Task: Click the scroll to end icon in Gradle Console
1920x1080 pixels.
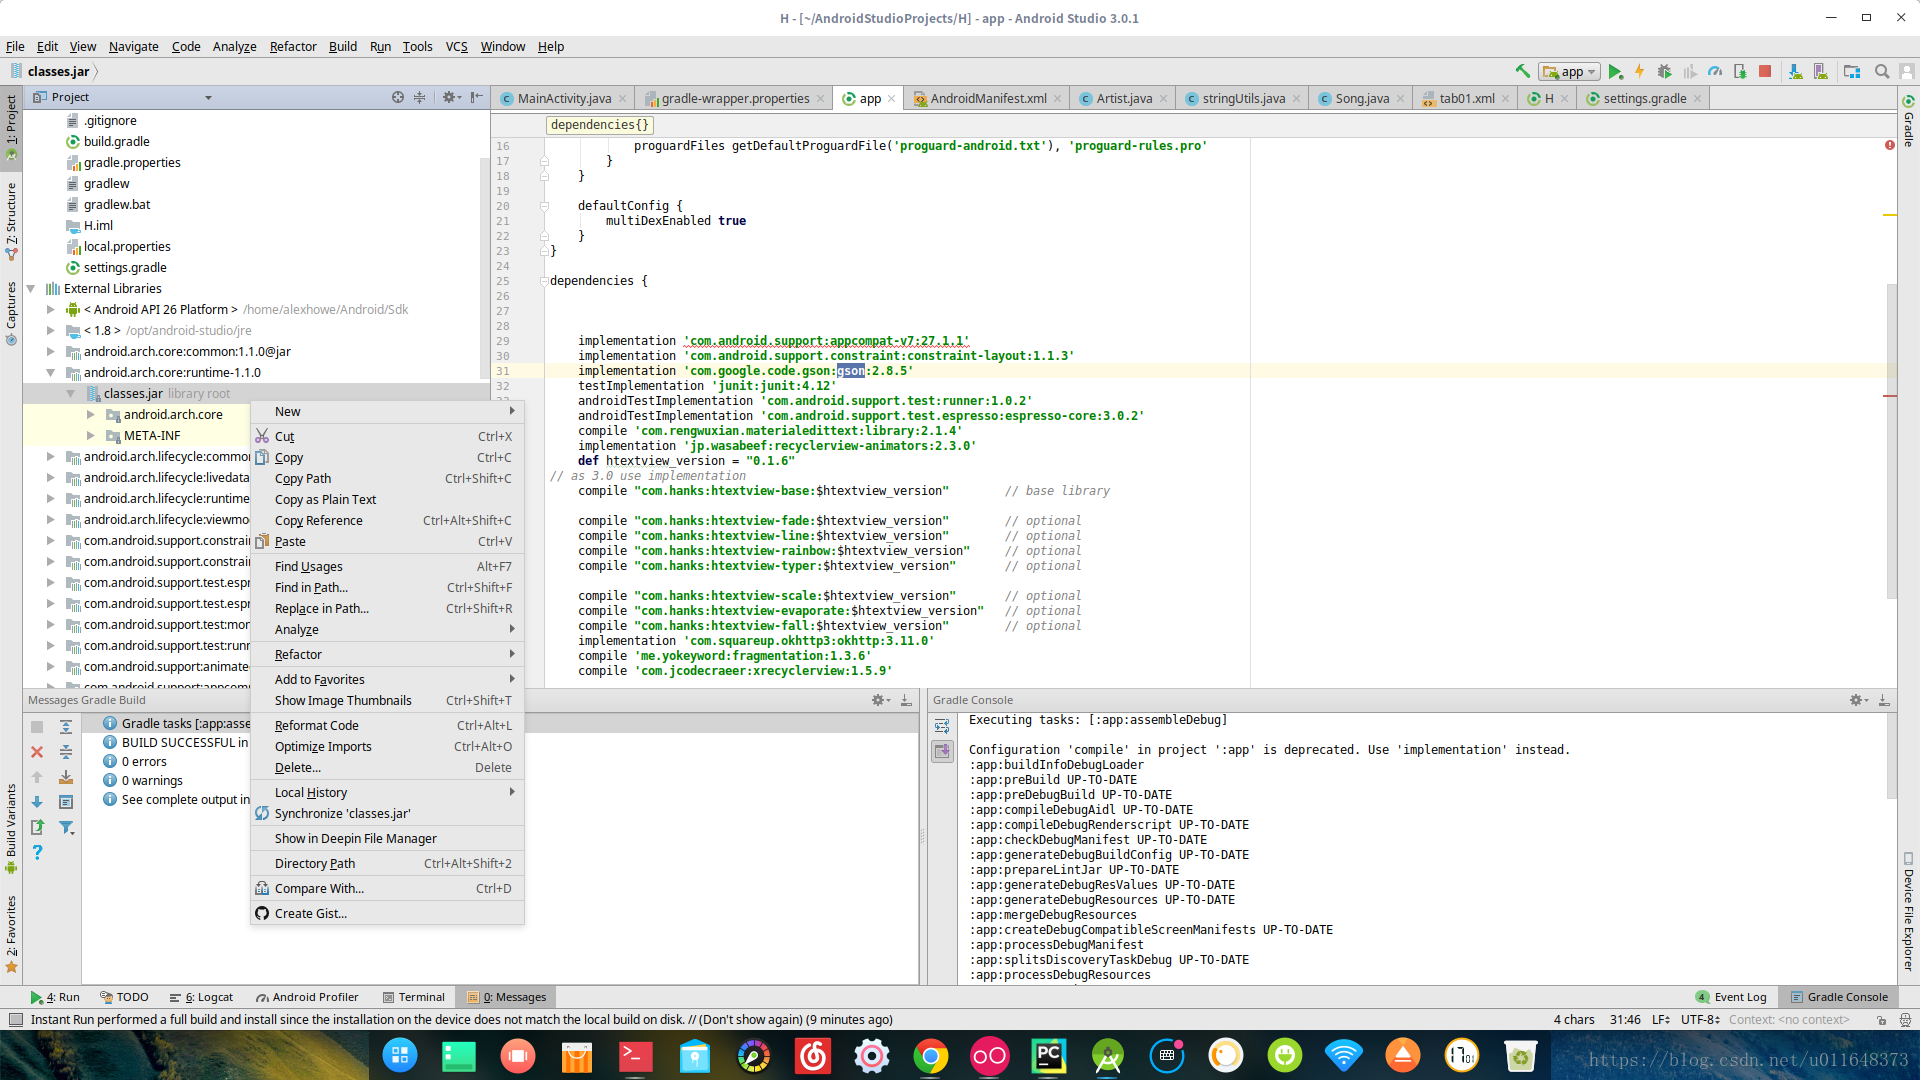Action: click(942, 752)
